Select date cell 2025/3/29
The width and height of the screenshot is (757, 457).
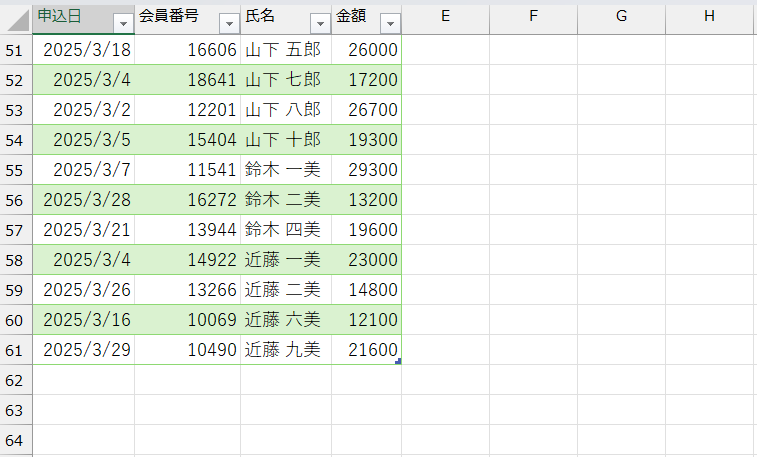(84, 349)
